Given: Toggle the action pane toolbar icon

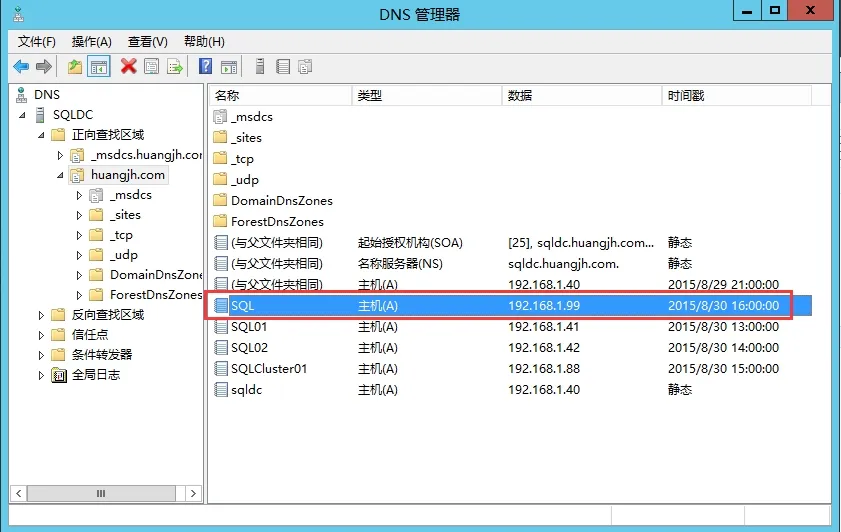Looking at the screenshot, I should 229,66.
